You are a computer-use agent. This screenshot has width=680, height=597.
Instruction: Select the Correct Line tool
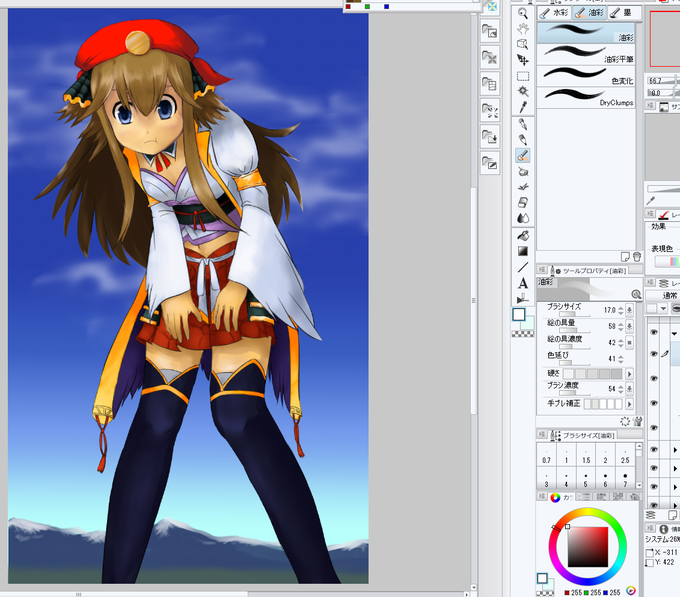523,299
